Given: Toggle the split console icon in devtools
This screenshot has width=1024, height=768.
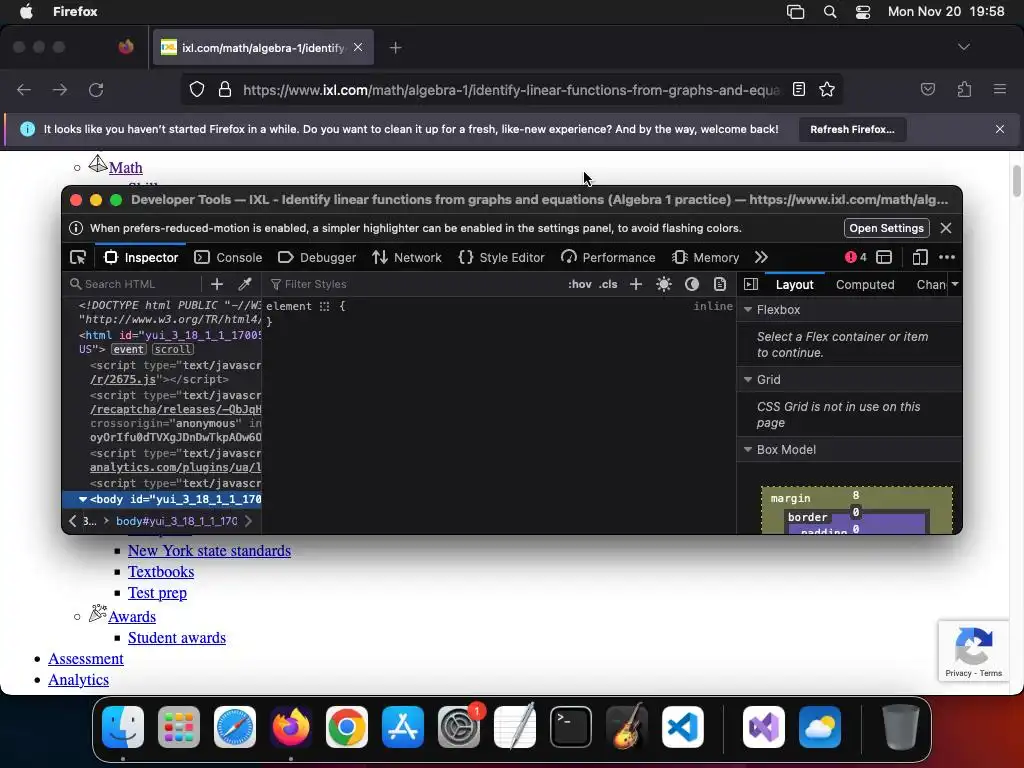Looking at the screenshot, I should pos(884,257).
